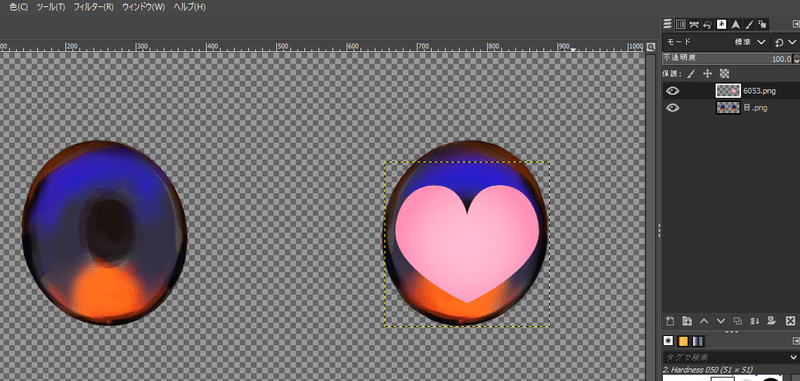Open layers dock configuration menu button
Image resolution: width=800 pixels, height=381 pixels.
[795, 24]
